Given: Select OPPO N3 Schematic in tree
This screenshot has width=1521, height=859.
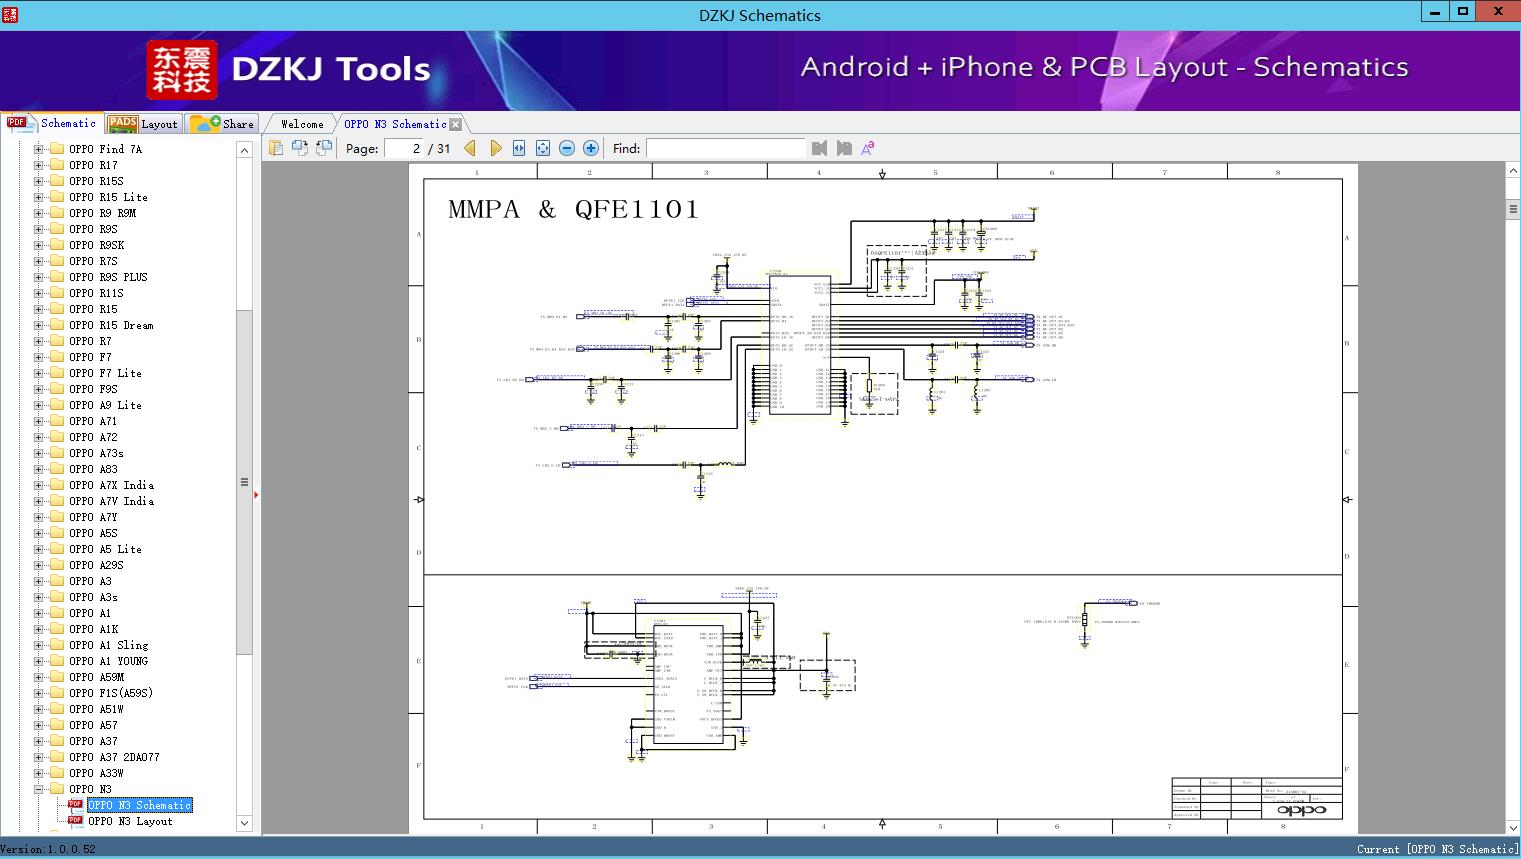Looking at the screenshot, I should [139, 805].
